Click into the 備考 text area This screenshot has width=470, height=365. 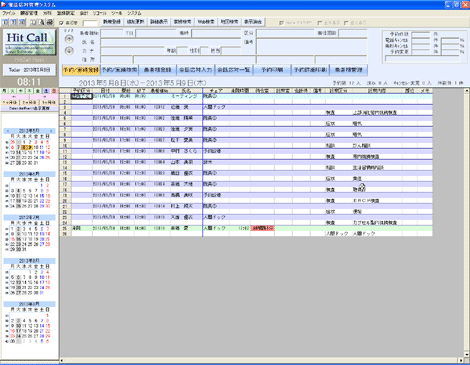point(311,46)
